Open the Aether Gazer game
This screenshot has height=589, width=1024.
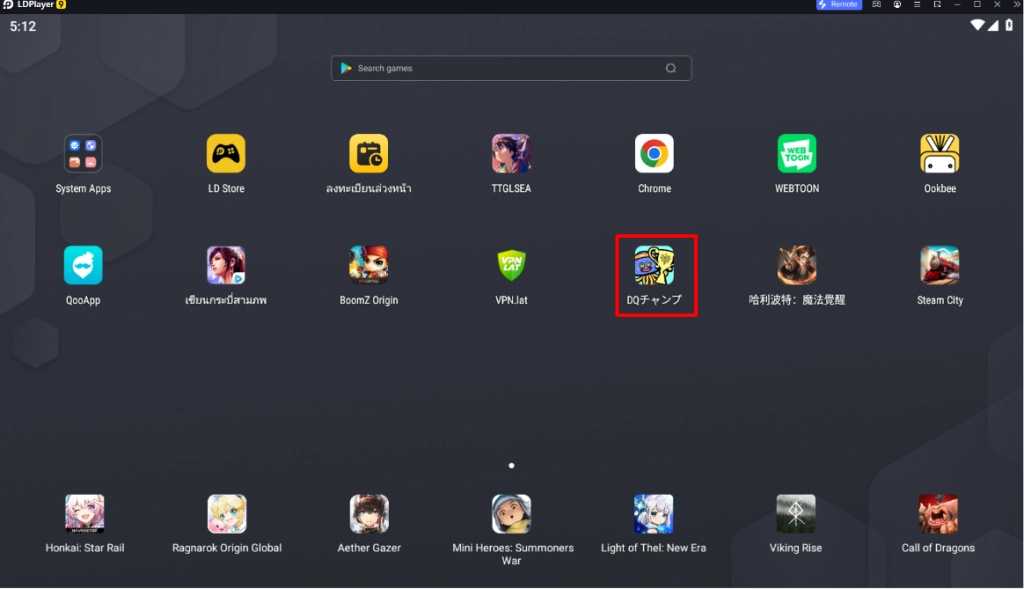click(369, 514)
